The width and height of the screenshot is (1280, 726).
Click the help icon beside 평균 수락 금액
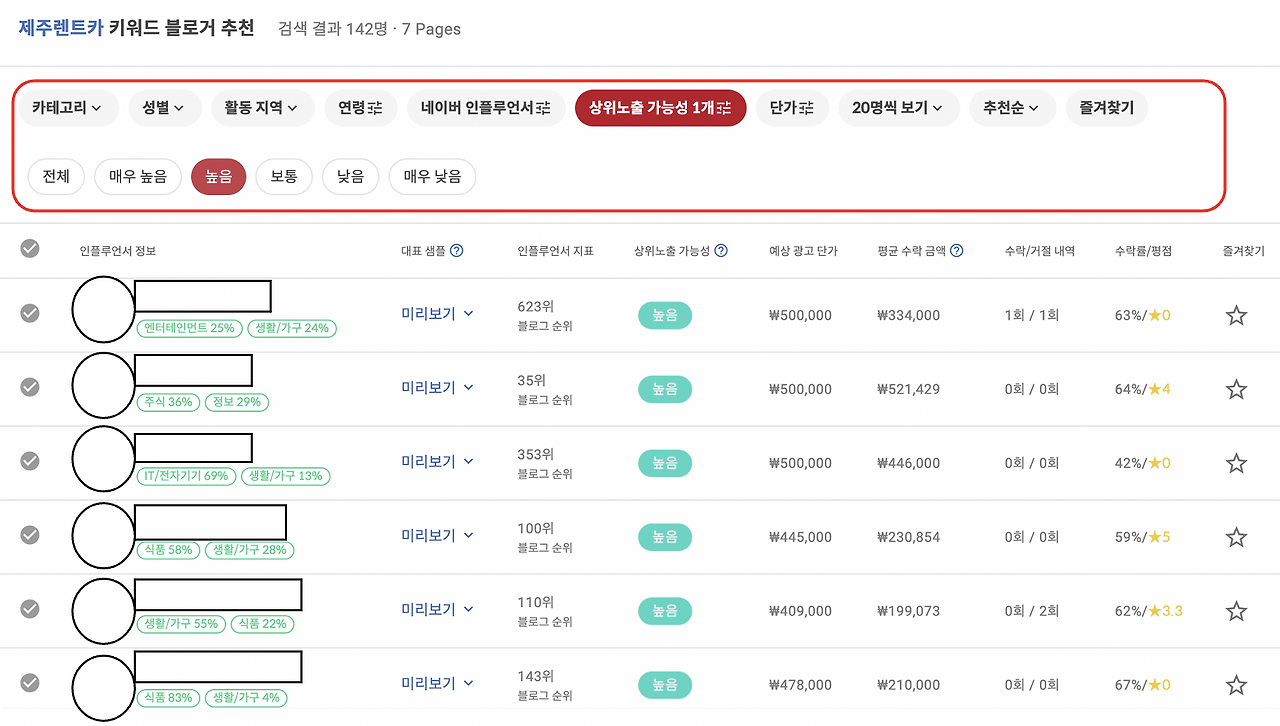[957, 251]
